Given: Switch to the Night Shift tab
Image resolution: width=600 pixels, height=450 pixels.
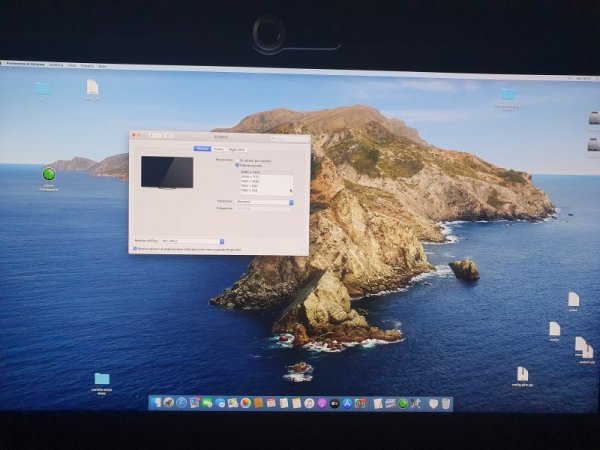Looking at the screenshot, I should [237, 149].
